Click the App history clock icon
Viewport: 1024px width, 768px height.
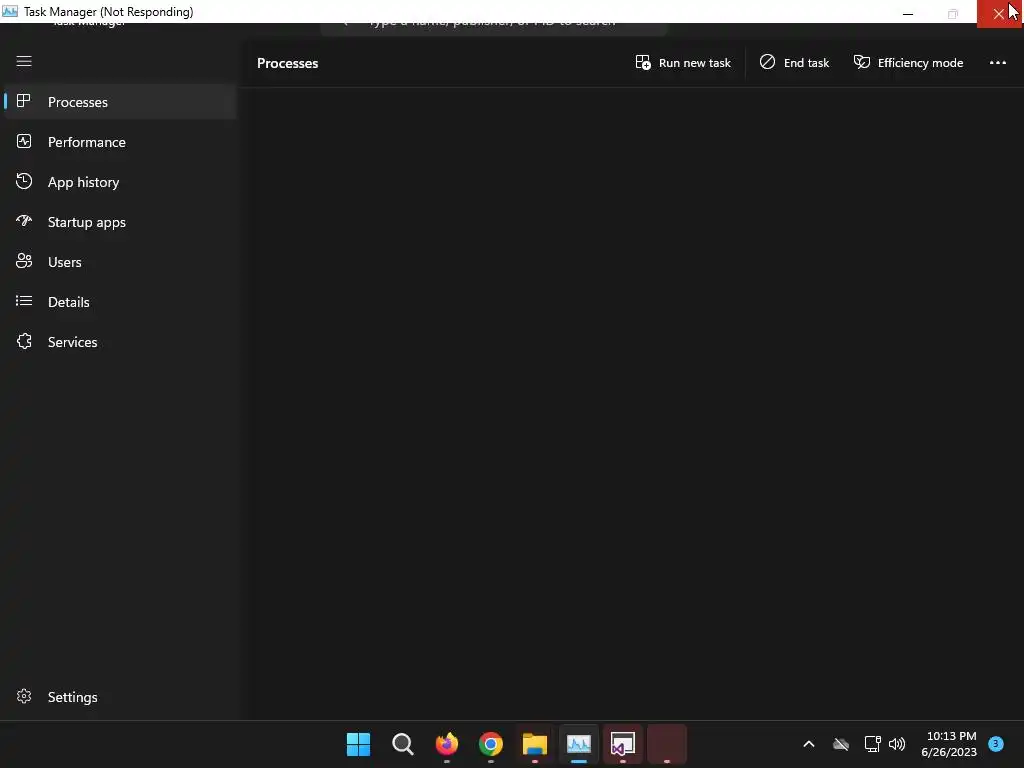[24, 181]
